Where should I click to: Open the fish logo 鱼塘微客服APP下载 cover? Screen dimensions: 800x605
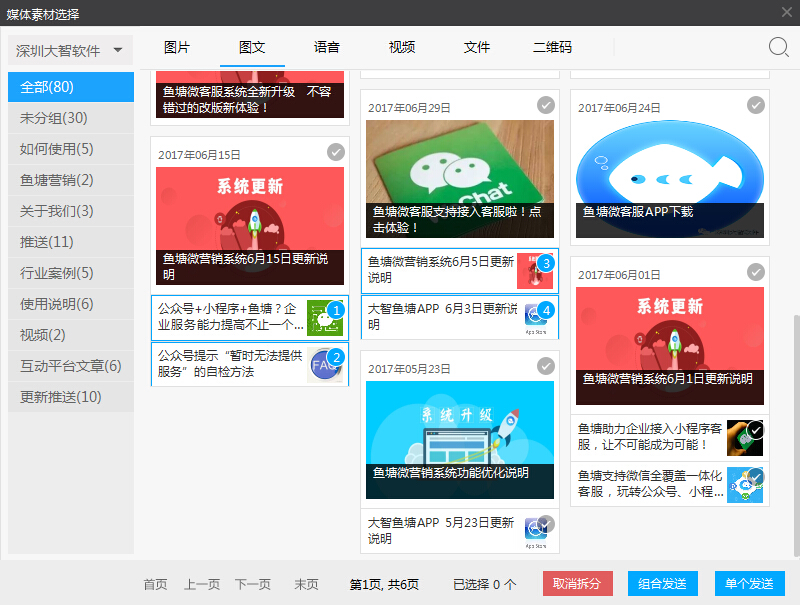670,179
